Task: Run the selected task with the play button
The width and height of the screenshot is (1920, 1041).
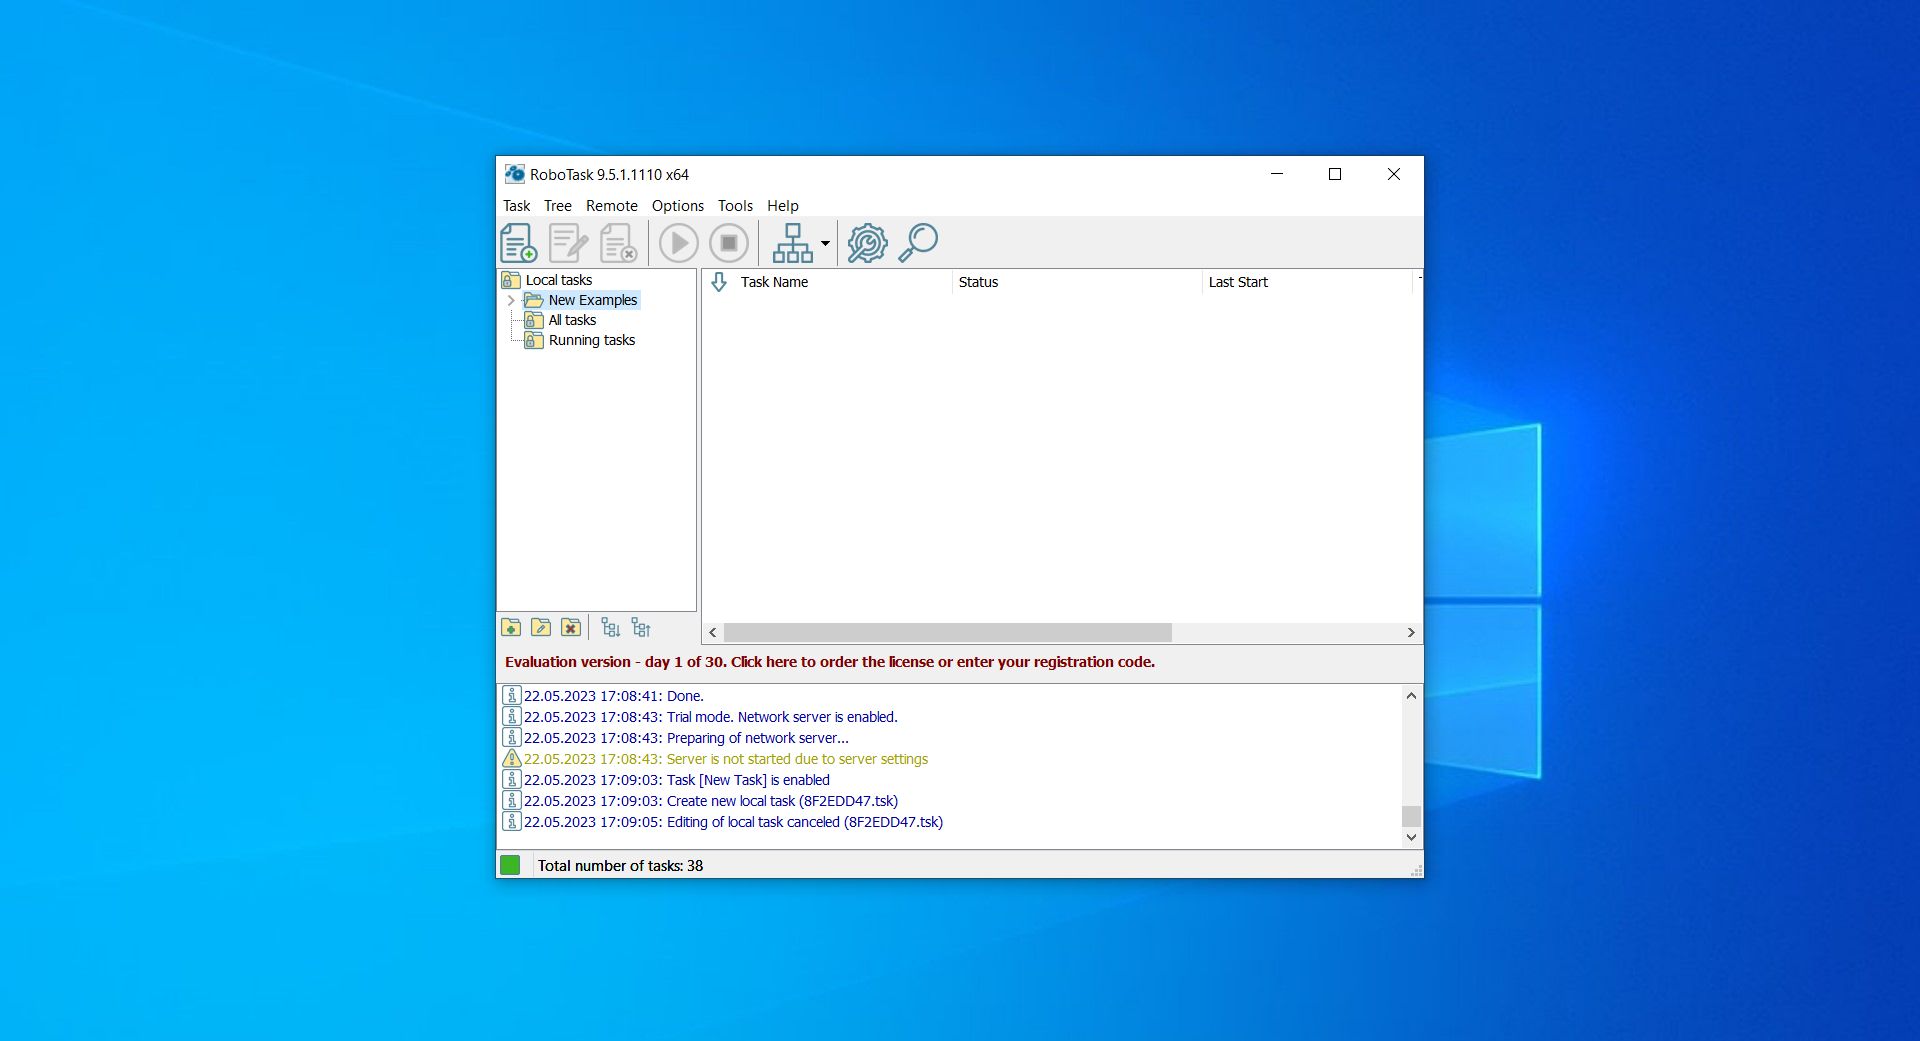Action: pyautogui.click(x=678, y=242)
